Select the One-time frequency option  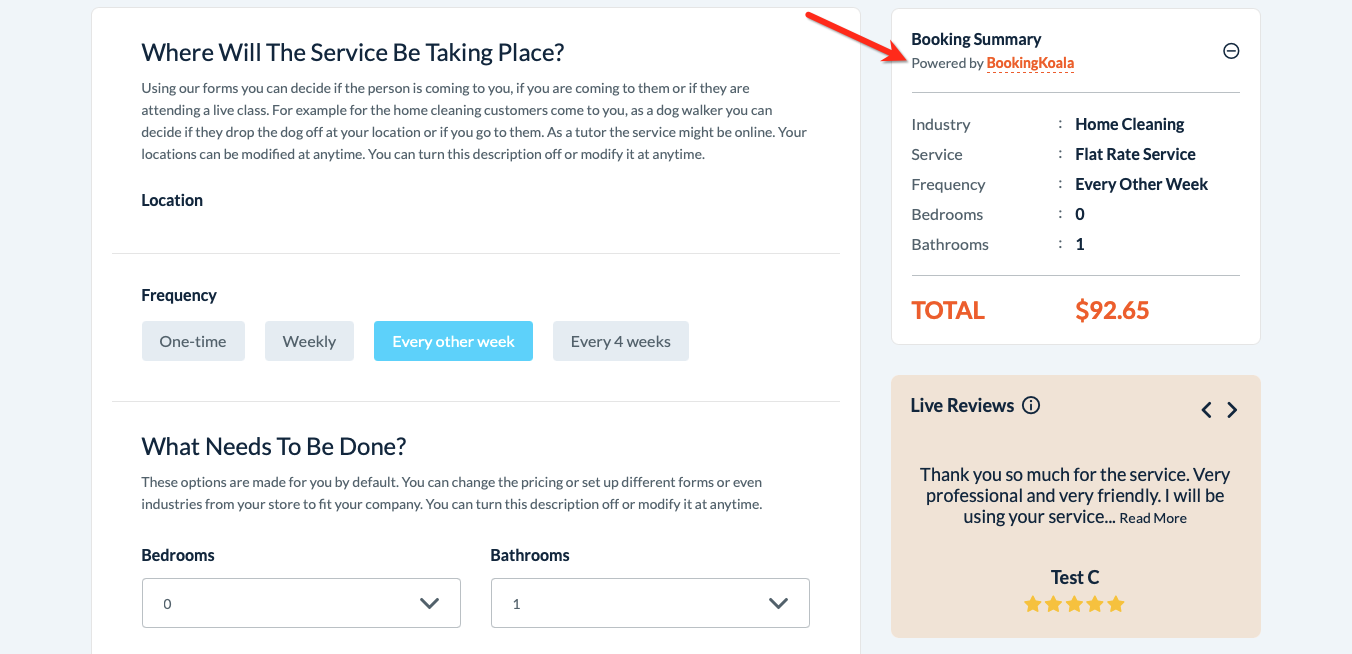point(193,341)
